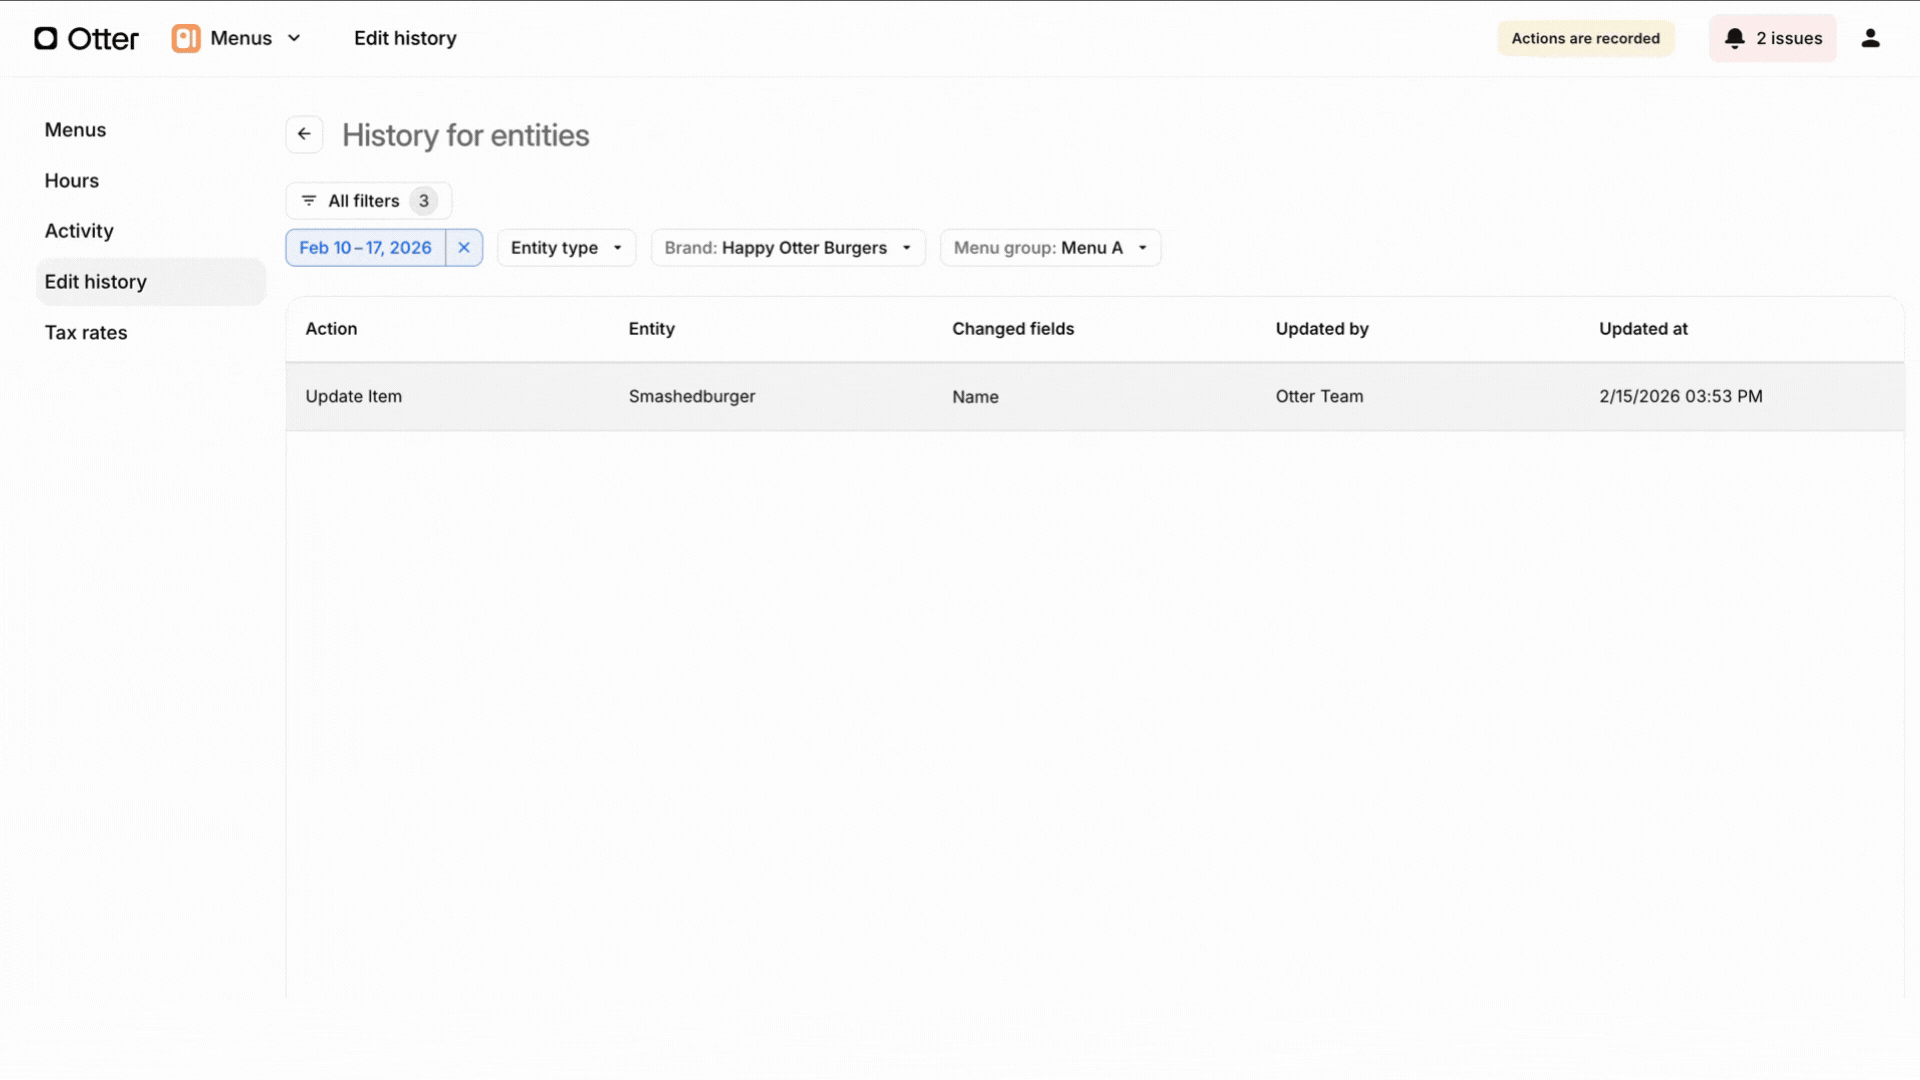Image resolution: width=1920 pixels, height=1080 pixels.
Task: Click the Actions are recorded badge
Action: (x=1585, y=38)
